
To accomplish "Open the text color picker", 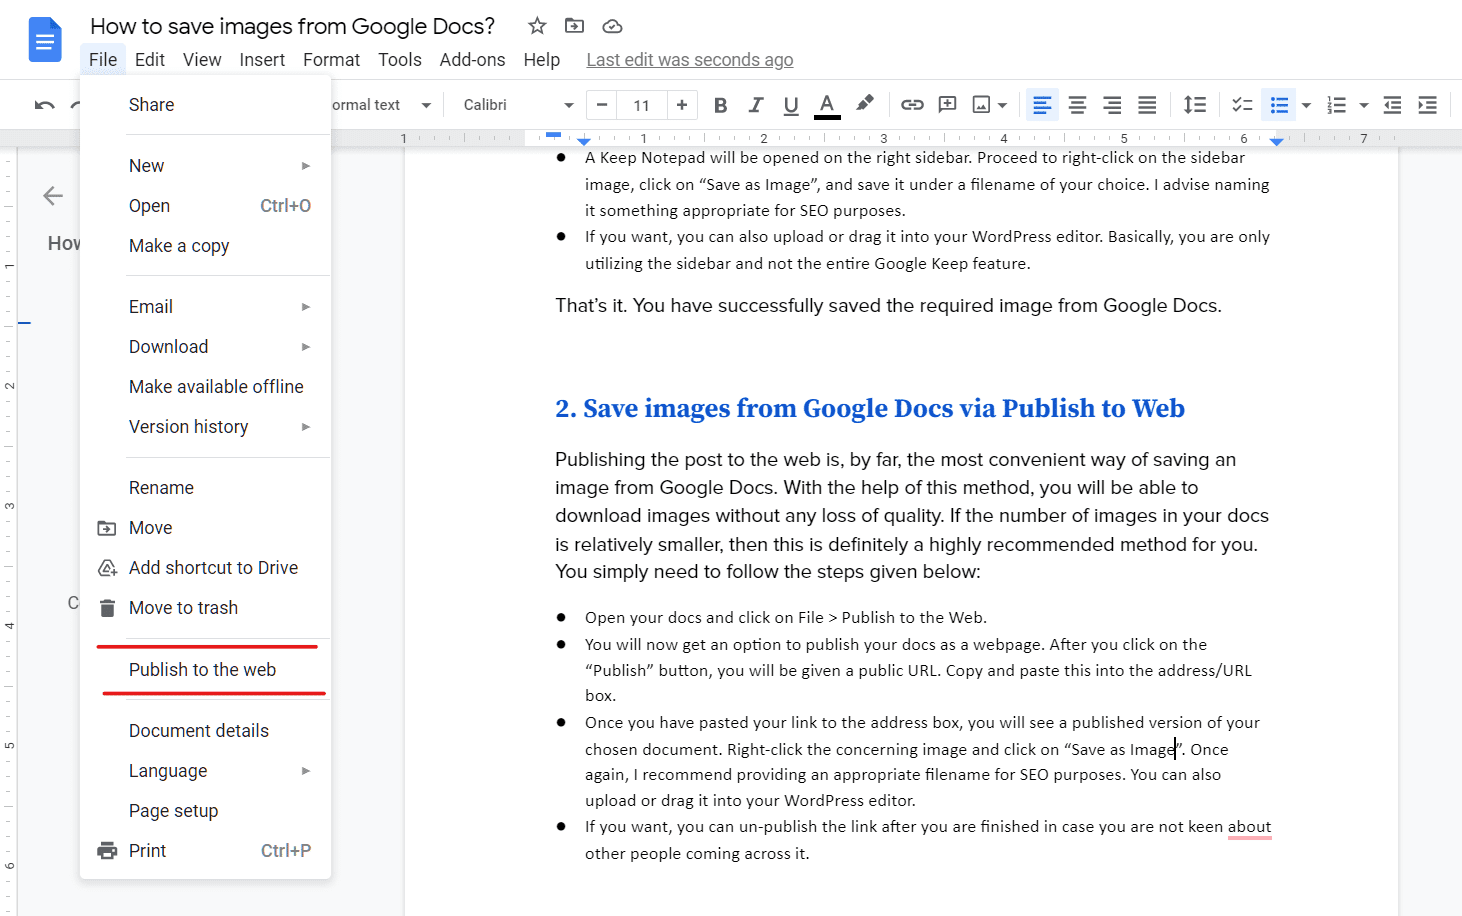I will point(826,104).
